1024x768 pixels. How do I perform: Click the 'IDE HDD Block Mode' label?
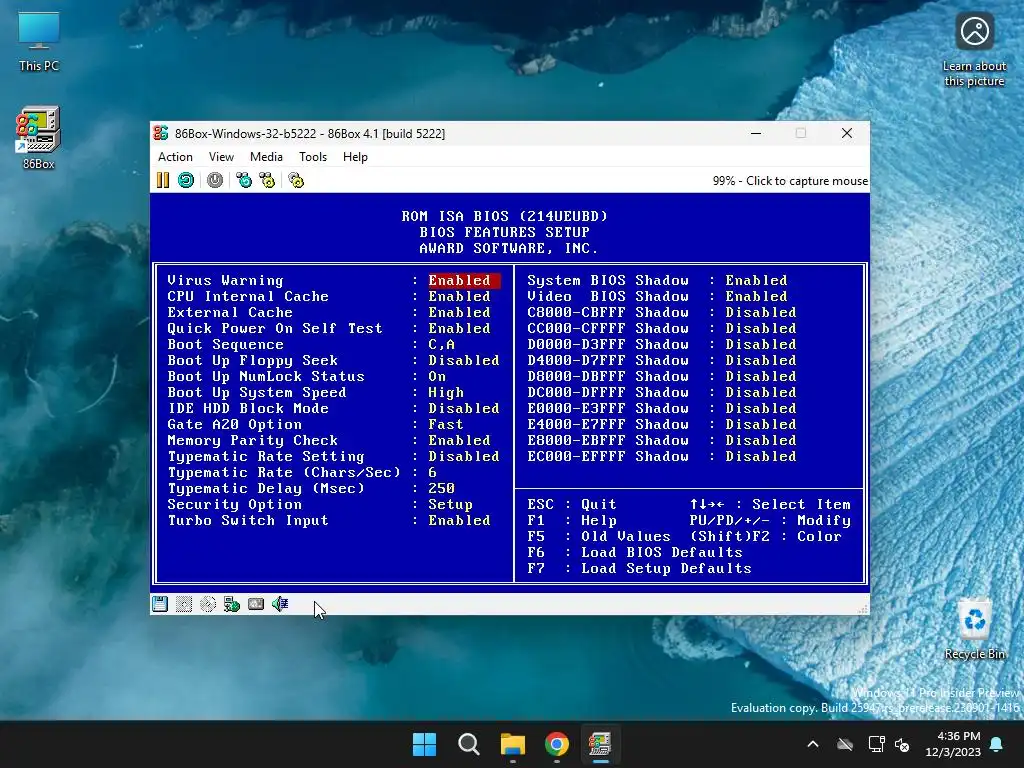248,408
